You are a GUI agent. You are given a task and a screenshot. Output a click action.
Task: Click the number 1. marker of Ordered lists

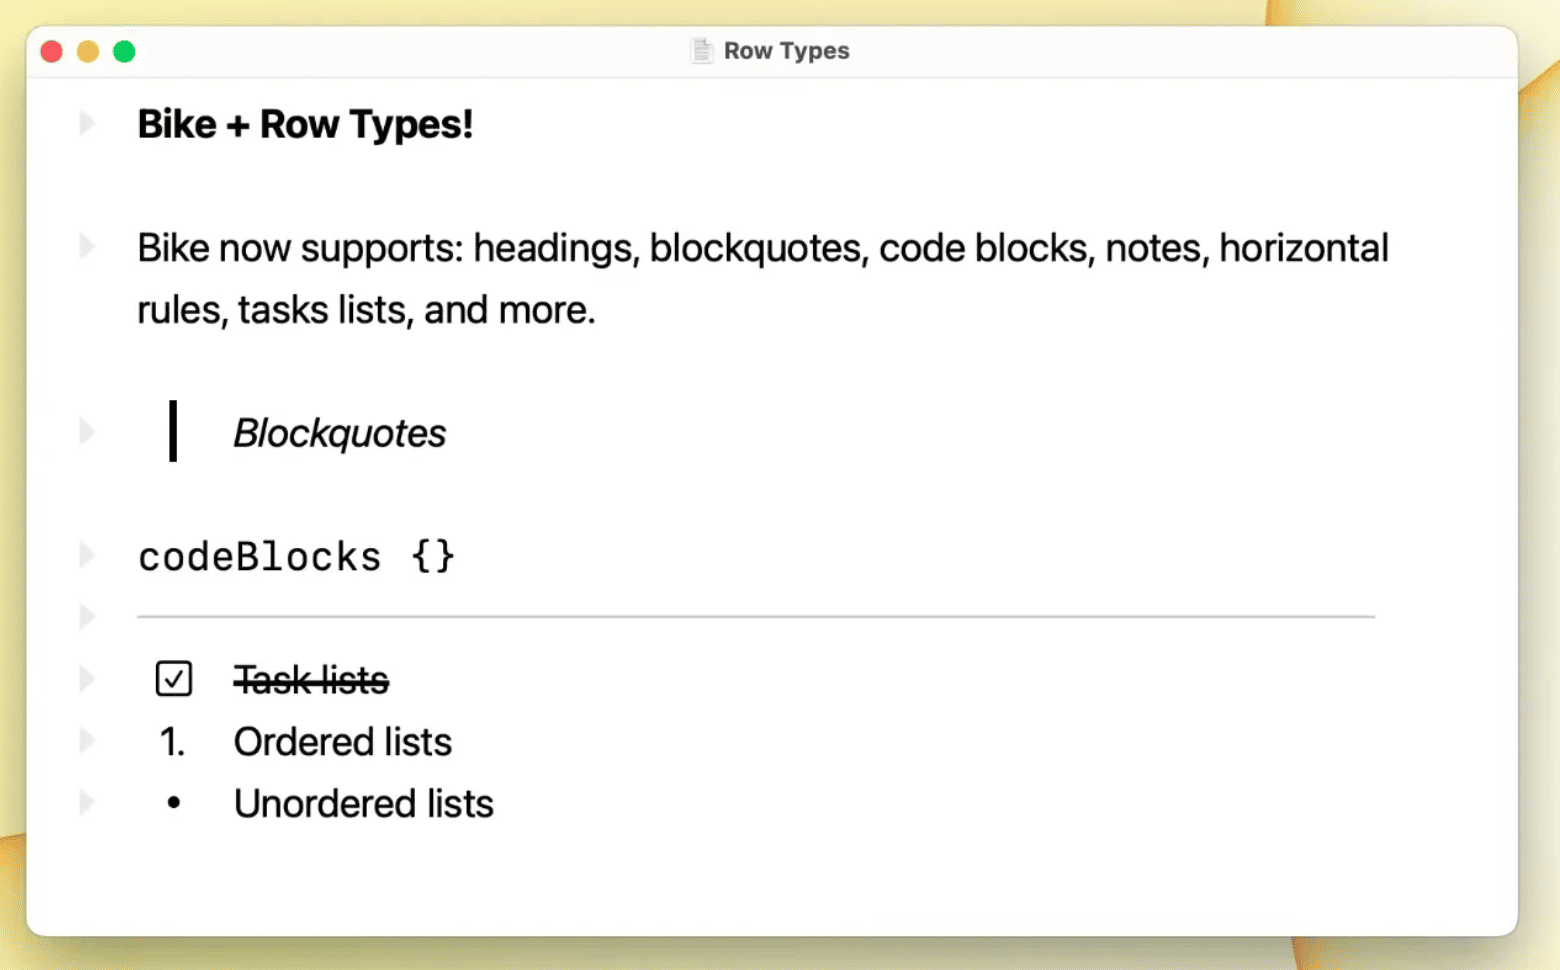coord(172,742)
